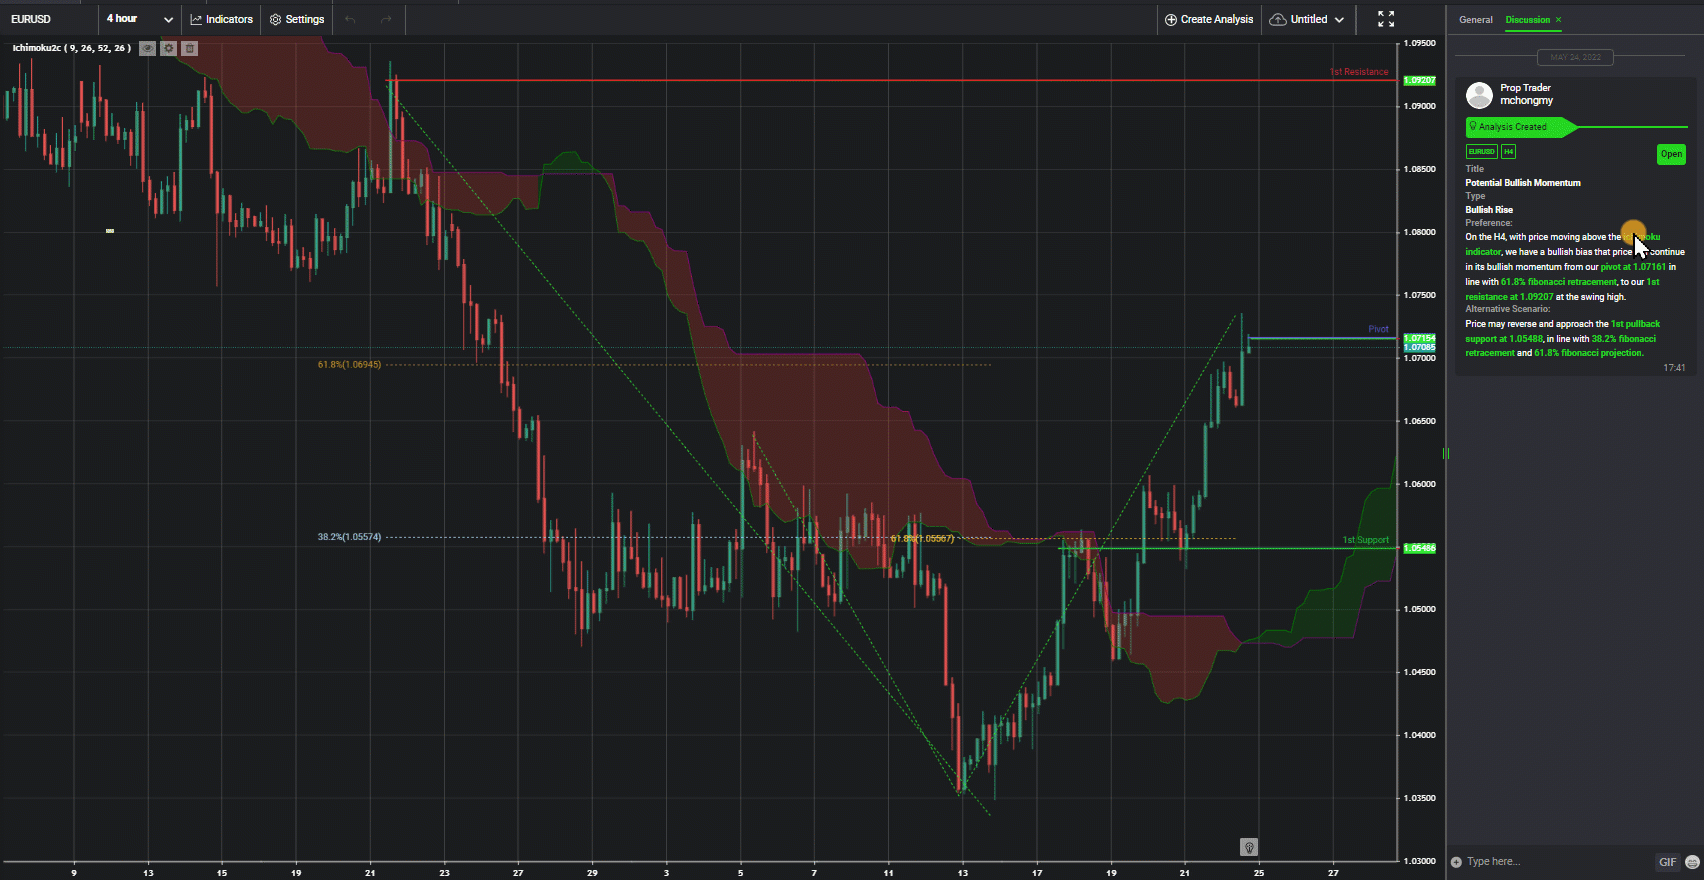Click mchongmy user avatar
Viewport: 1704px width, 880px height.
click(x=1479, y=95)
